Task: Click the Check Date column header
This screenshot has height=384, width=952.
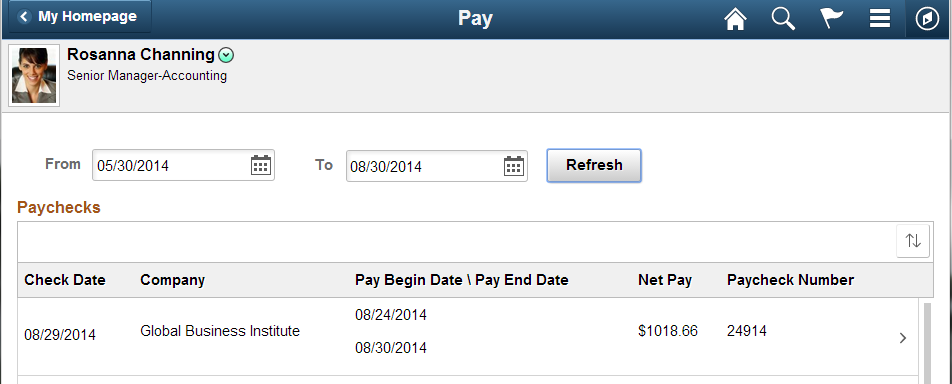Action: point(65,280)
